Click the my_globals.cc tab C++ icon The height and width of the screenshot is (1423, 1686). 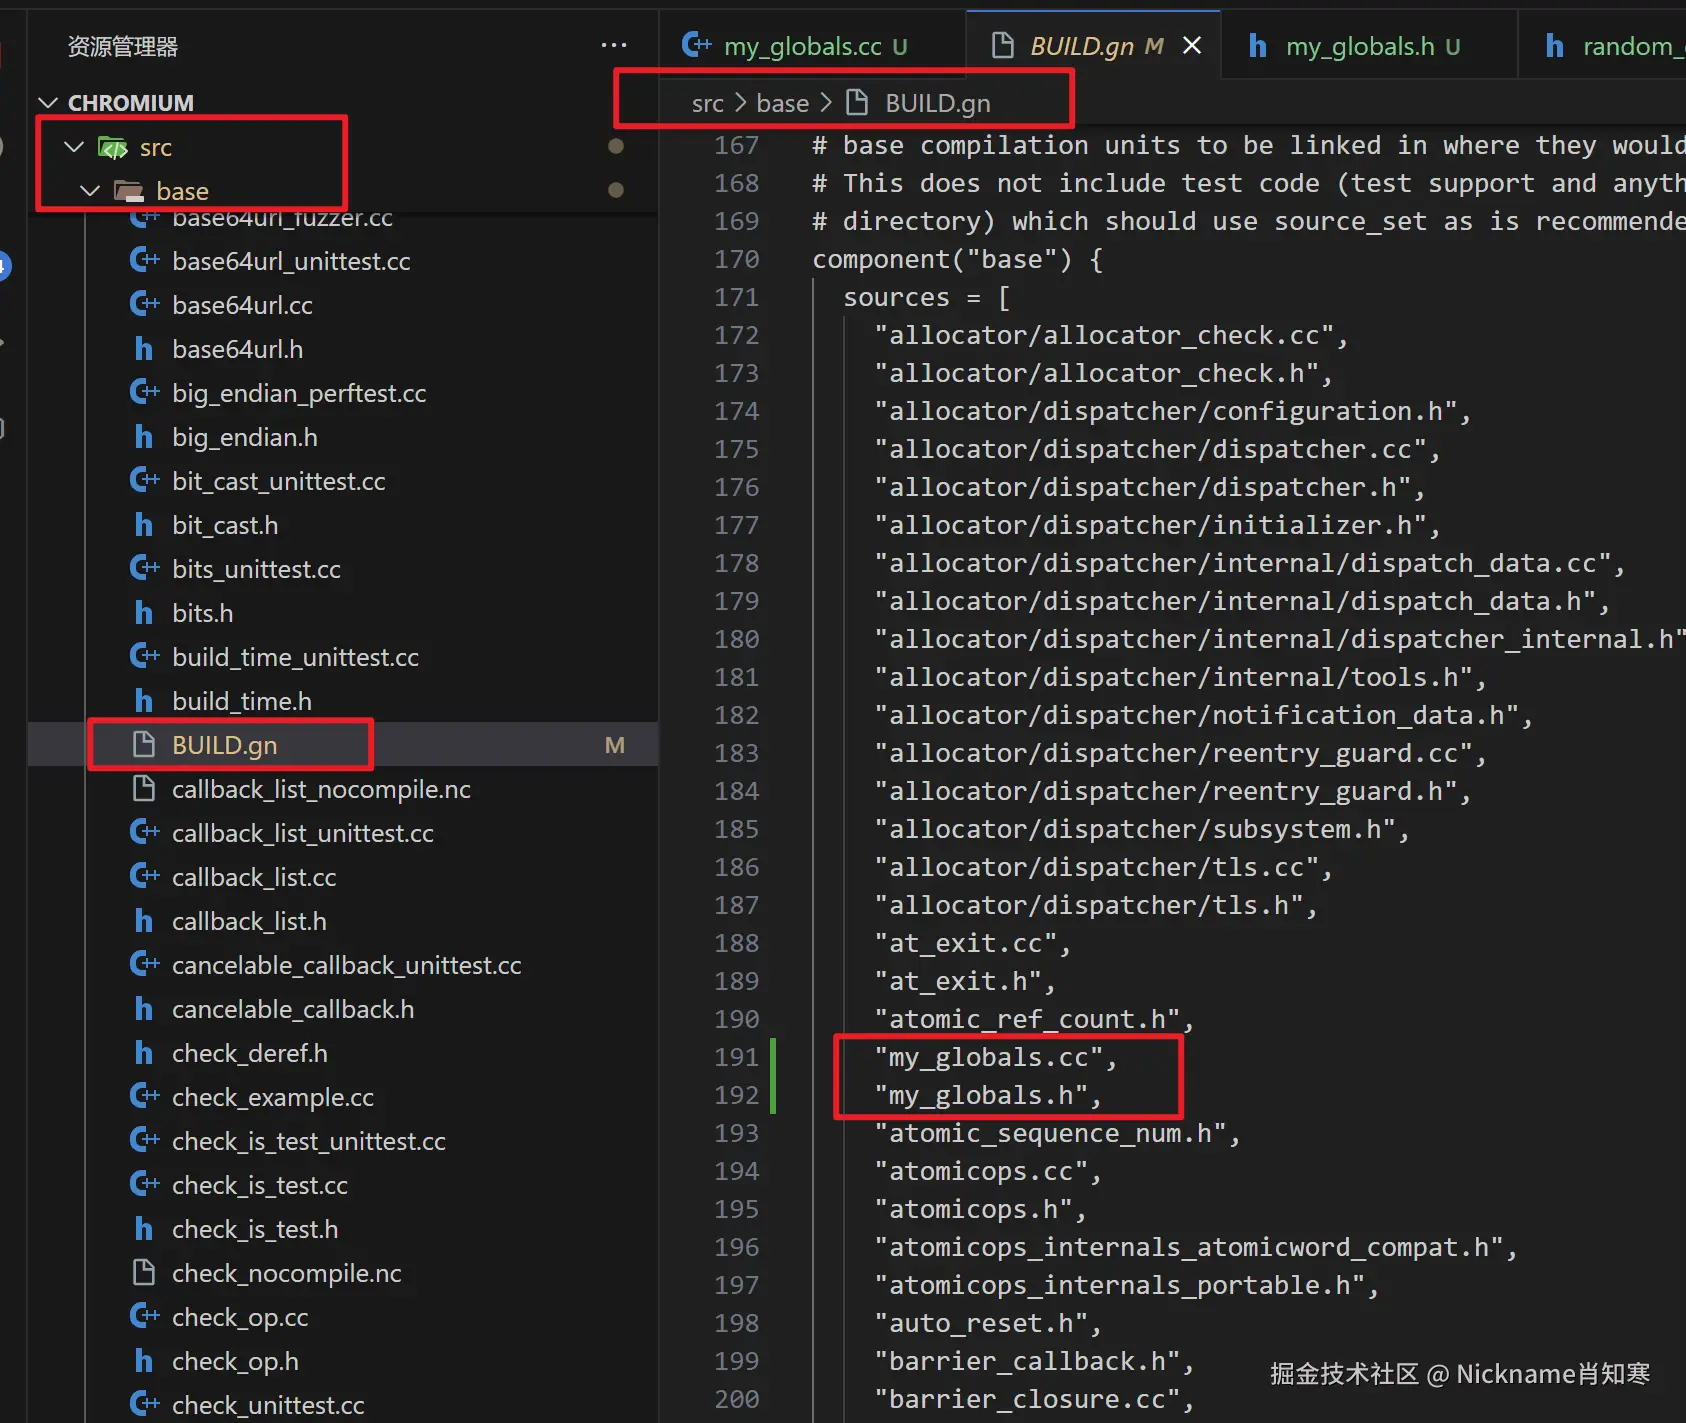click(x=696, y=45)
